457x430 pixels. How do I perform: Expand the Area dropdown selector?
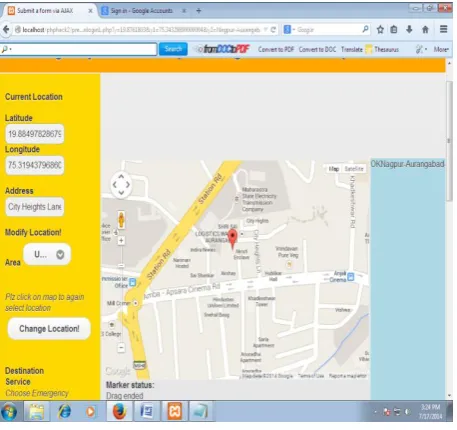(x=47, y=254)
